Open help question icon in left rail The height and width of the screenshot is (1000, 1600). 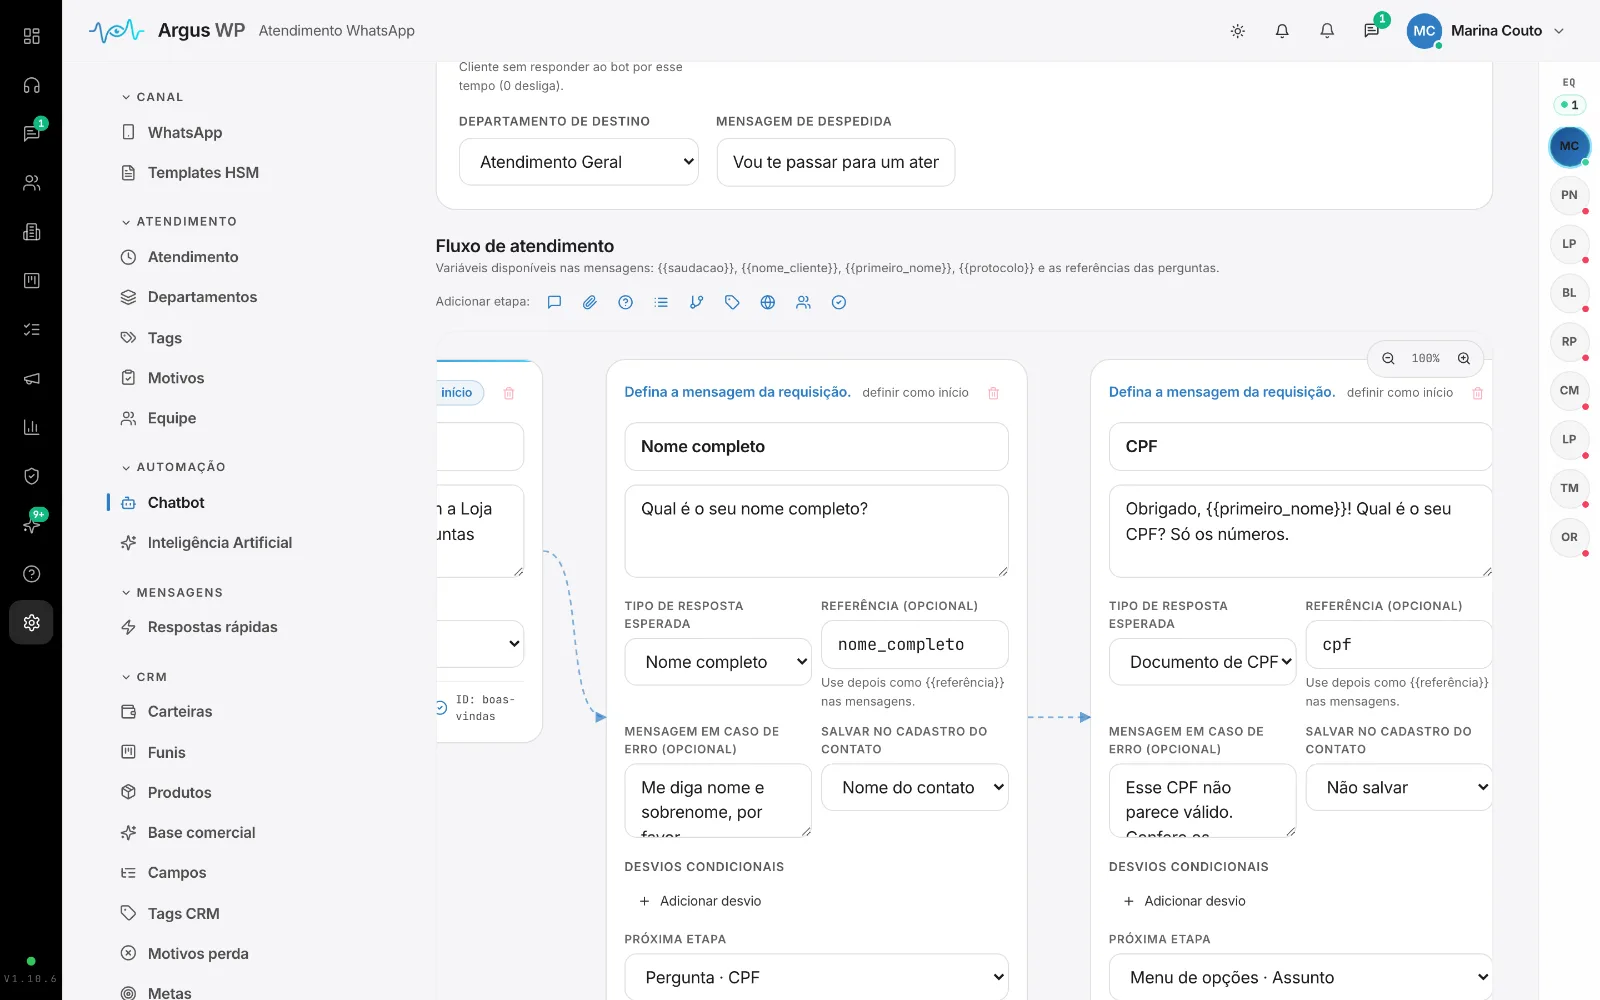click(x=32, y=574)
